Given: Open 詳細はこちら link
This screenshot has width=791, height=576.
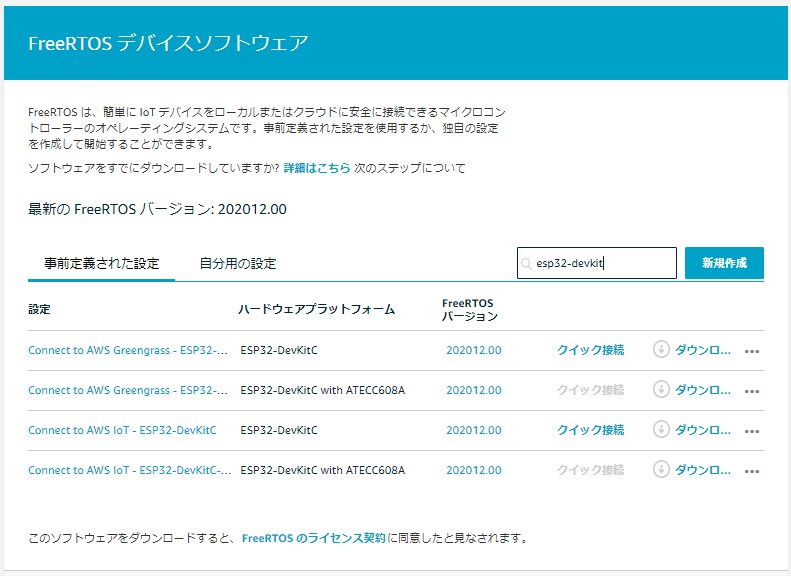Looking at the screenshot, I should 317,168.
